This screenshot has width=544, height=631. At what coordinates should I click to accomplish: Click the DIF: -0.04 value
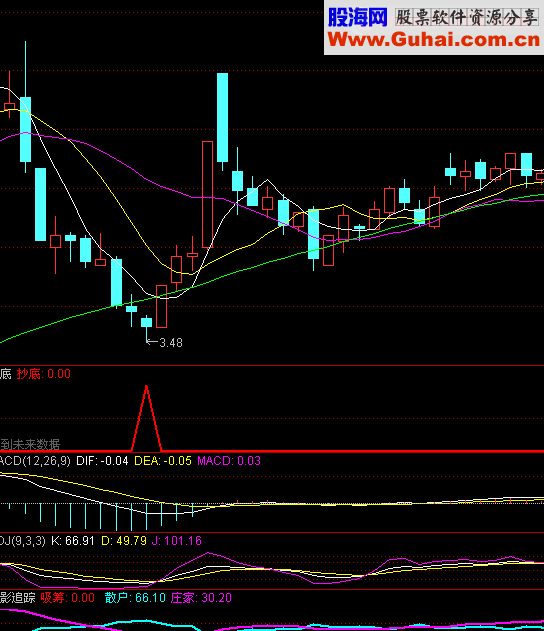coord(102,461)
